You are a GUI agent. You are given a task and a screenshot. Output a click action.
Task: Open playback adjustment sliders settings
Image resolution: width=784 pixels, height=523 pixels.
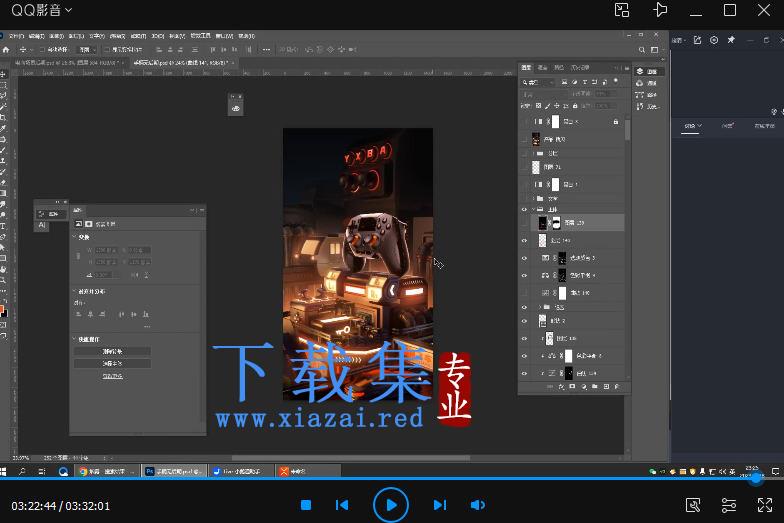[x=729, y=506]
